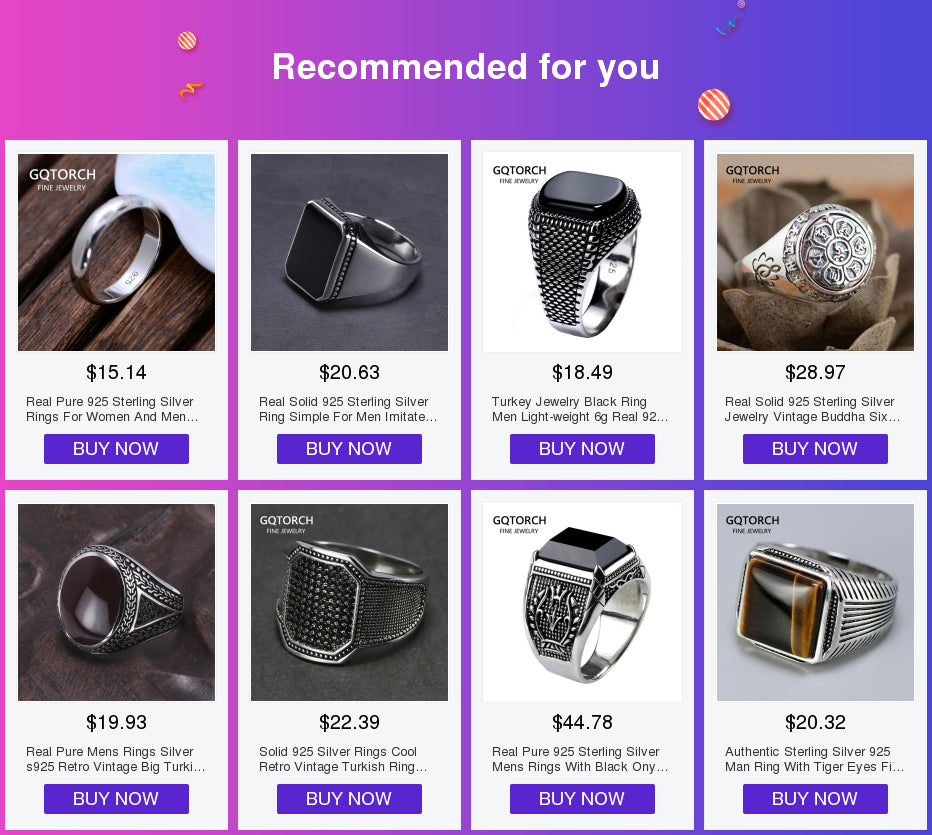Buy the $28.97 Buddha ring now
The width and height of the screenshot is (932, 835).
click(x=815, y=449)
